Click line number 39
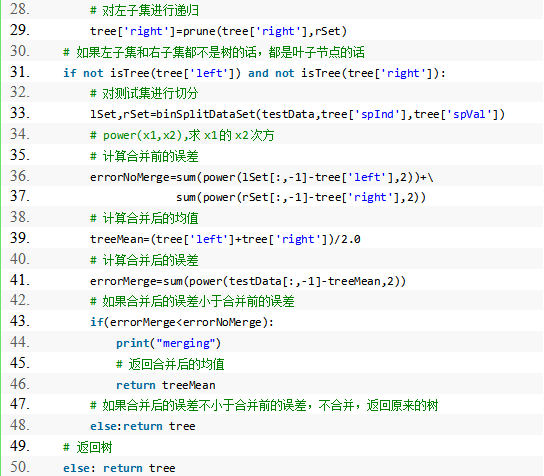The width and height of the screenshot is (544, 476). 20,238
